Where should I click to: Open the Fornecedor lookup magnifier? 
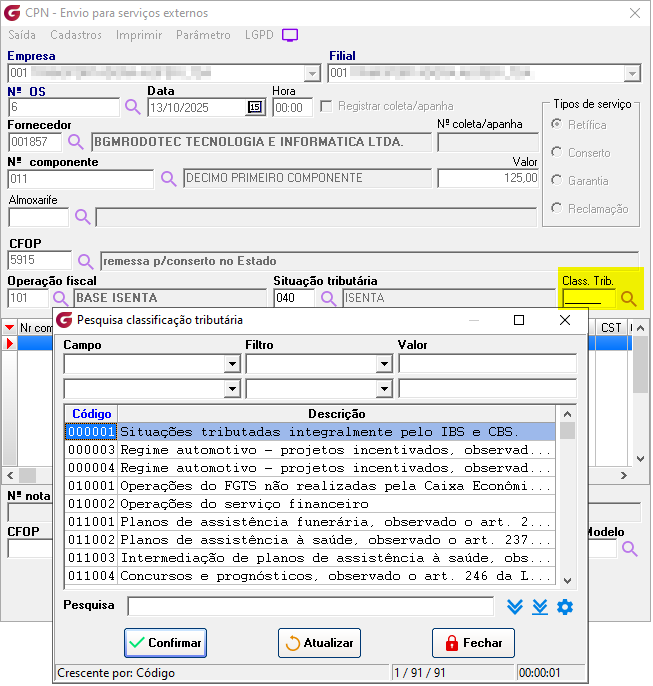[x=75, y=142]
